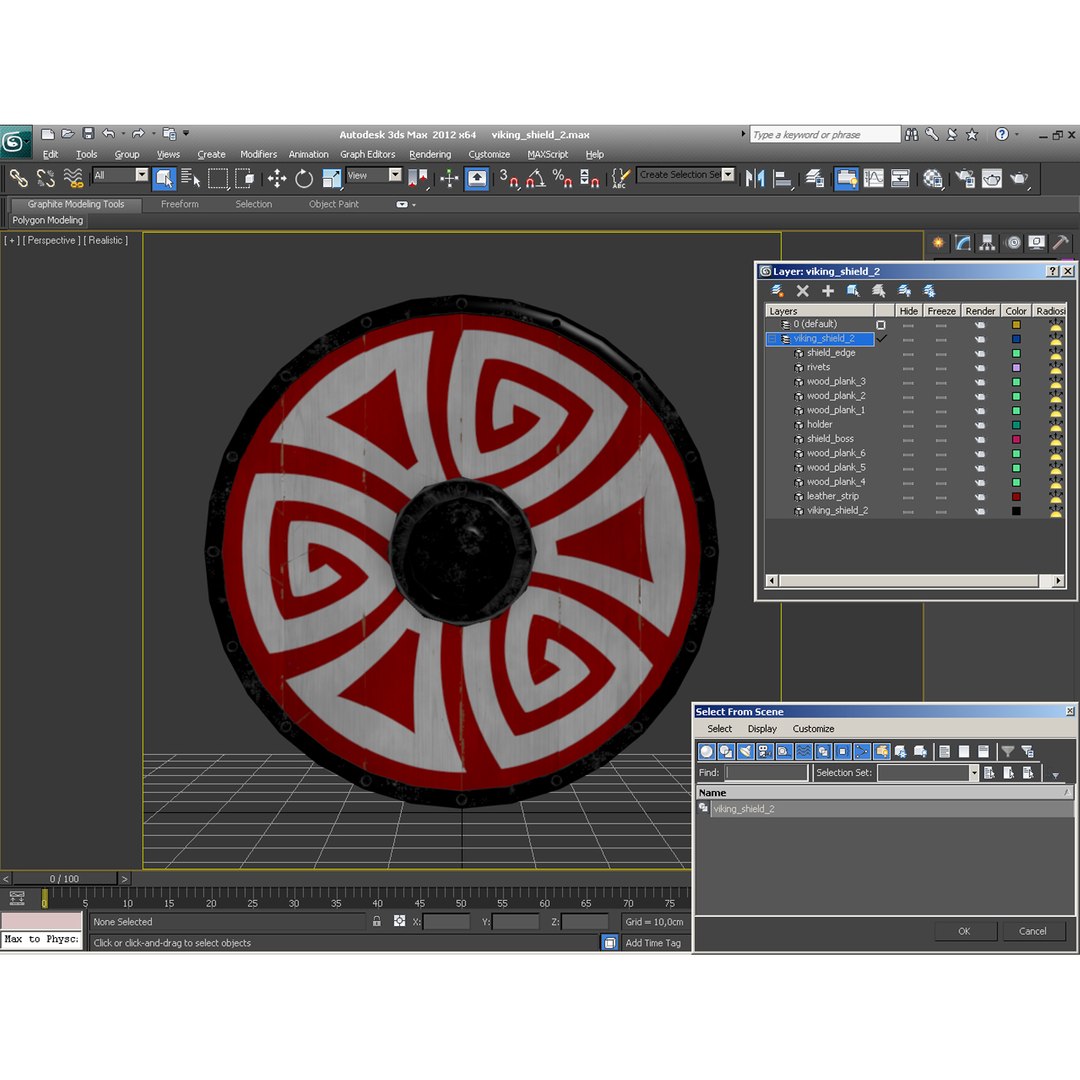Open Display menu in Select From Scene
This screenshot has height=1080, width=1080.
coord(762,729)
